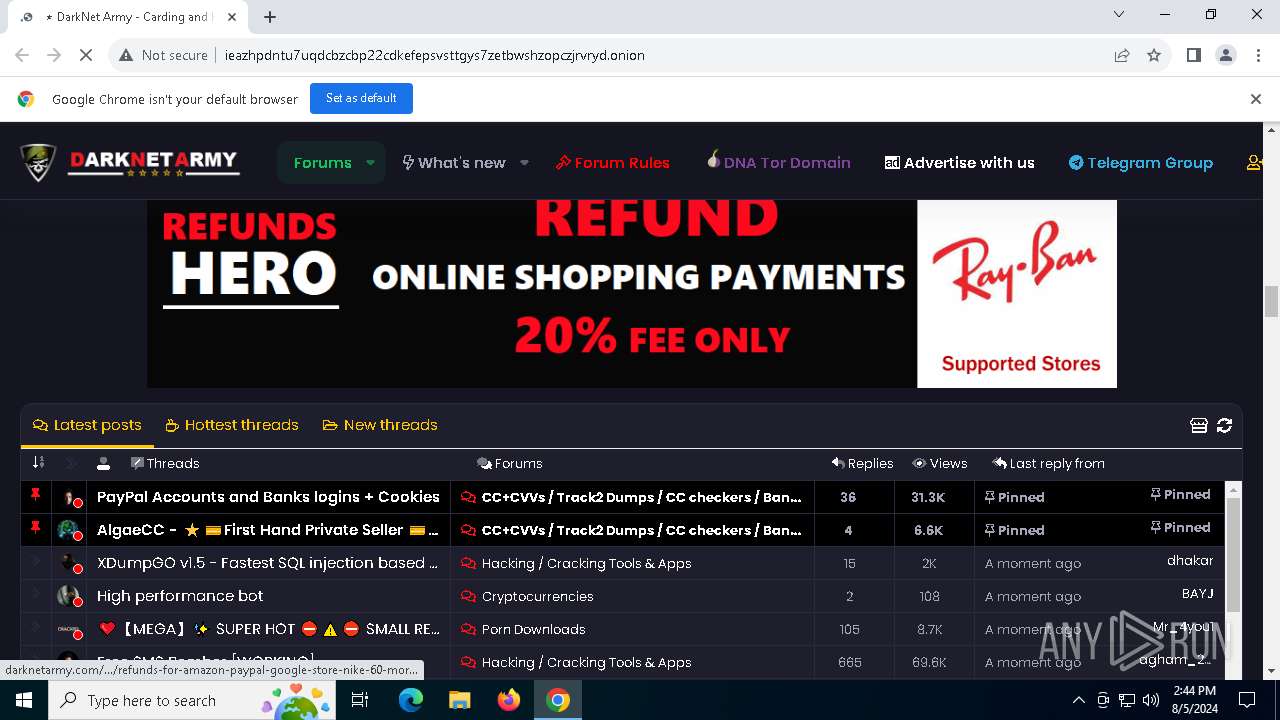Click the Refunds Hero advertisement banner
The image size is (1280, 720).
coord(632,293)
